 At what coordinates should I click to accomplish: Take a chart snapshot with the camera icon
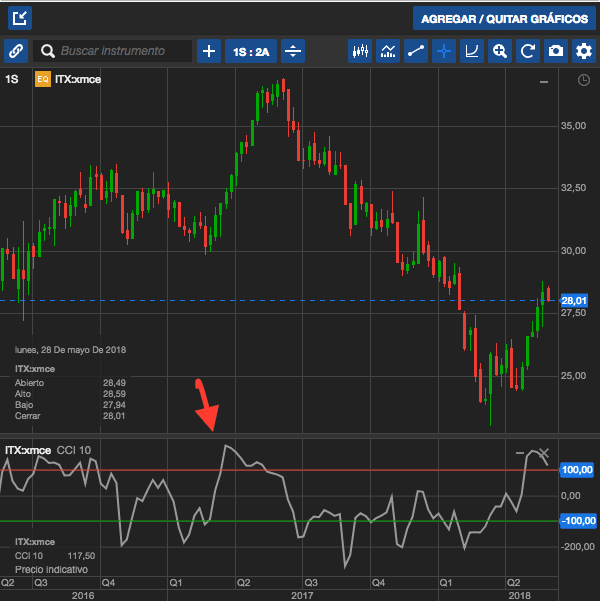(556, 51)
